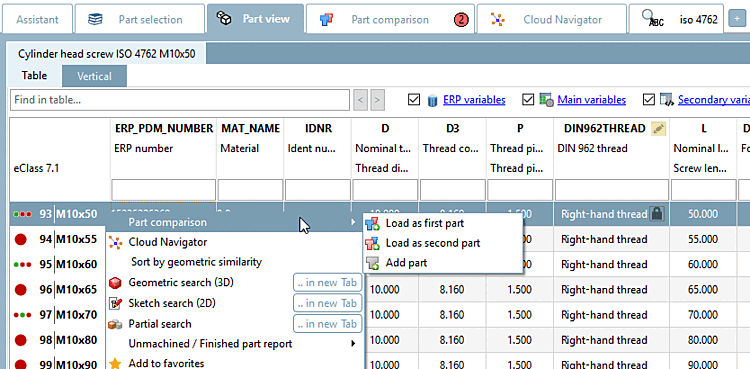Screen dimensions: 750x369
Task: Click the Load as second part icon
Action: pyautogui.click(x=373, y=244)
